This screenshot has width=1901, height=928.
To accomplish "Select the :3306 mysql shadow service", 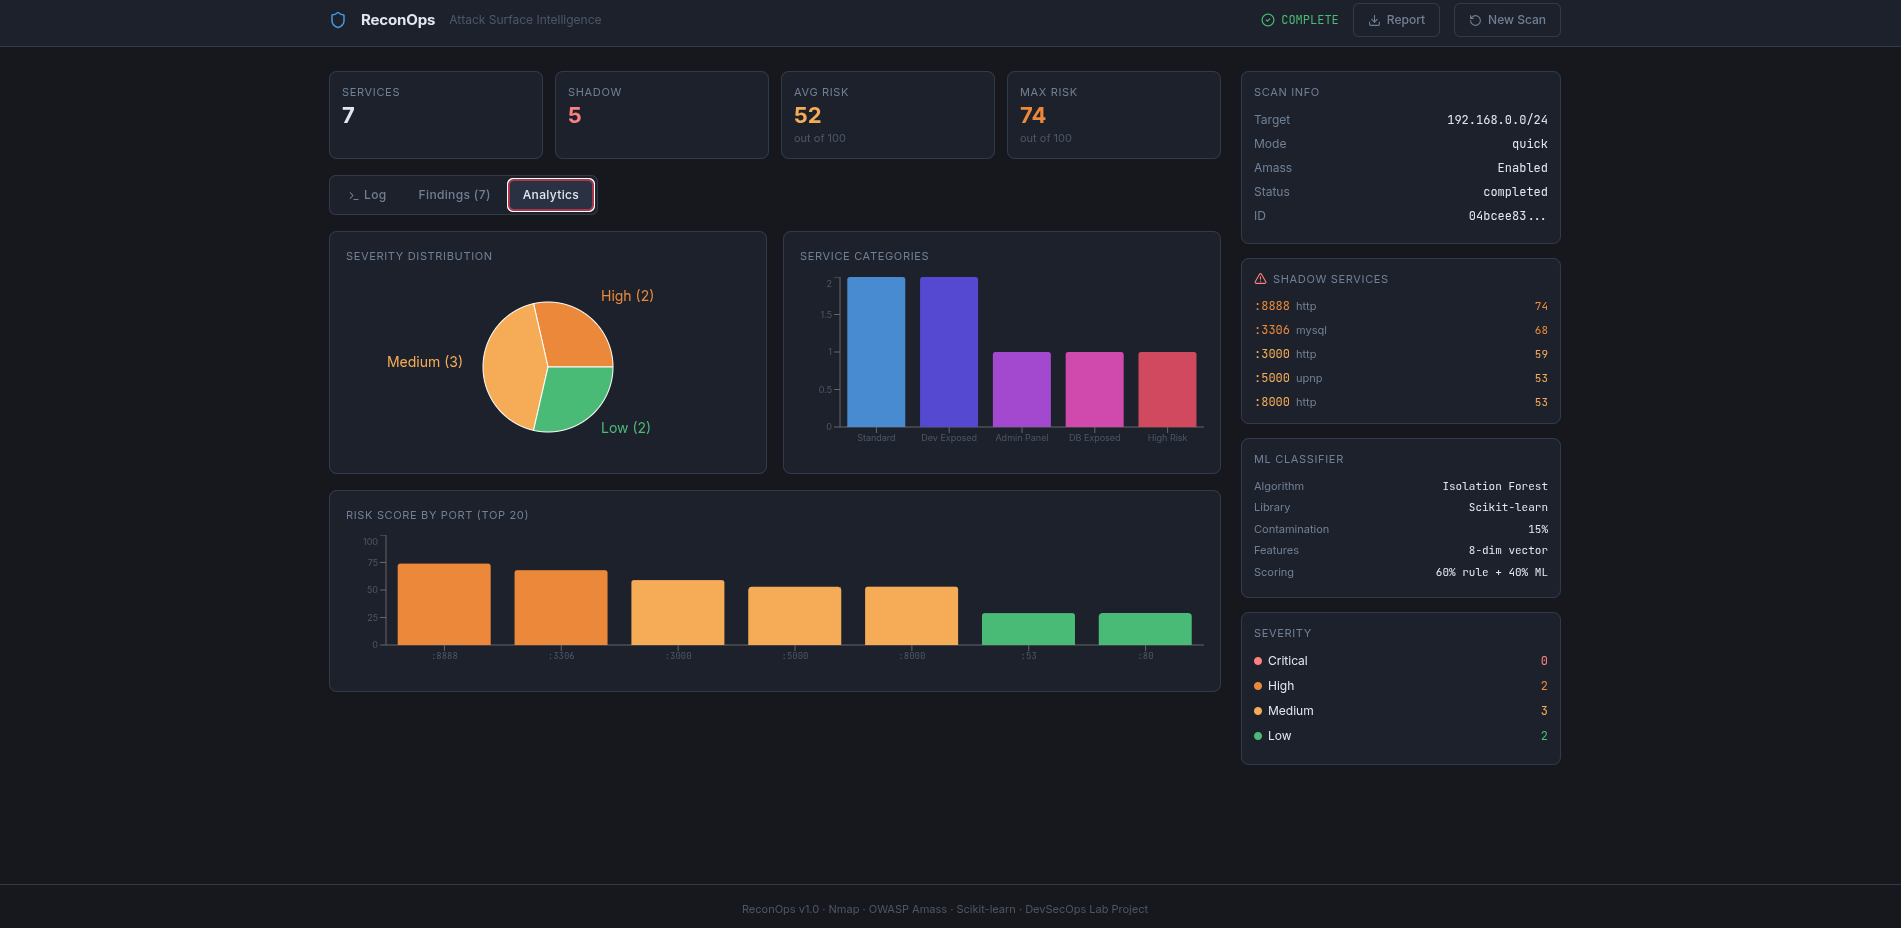I will click(1400, 330).
